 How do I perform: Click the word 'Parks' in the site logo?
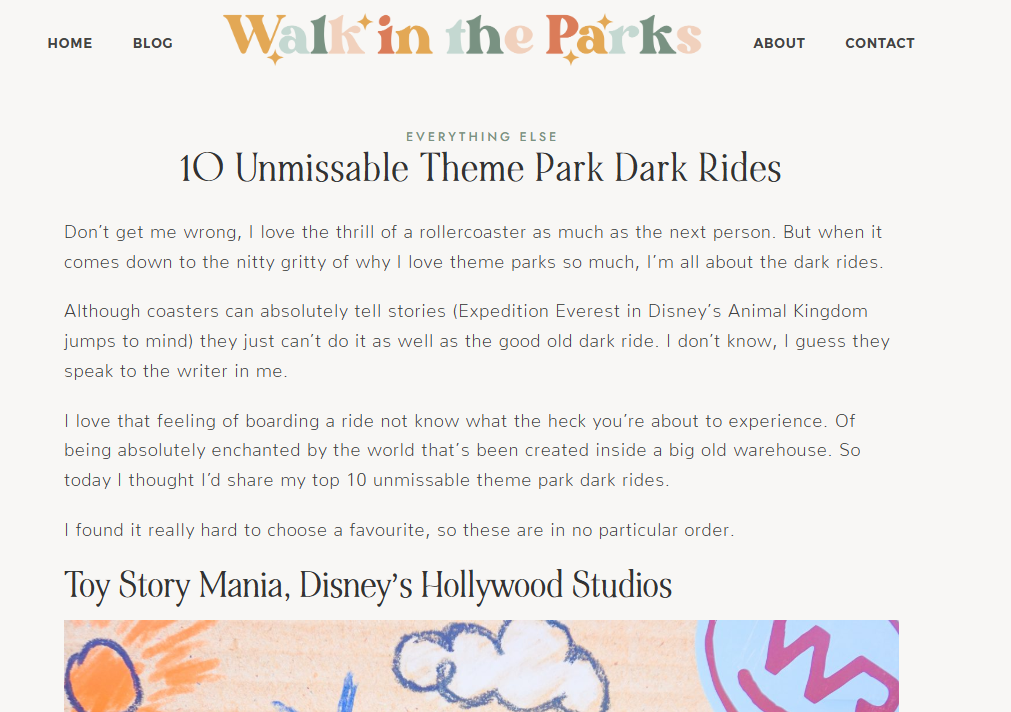point(624,36)
